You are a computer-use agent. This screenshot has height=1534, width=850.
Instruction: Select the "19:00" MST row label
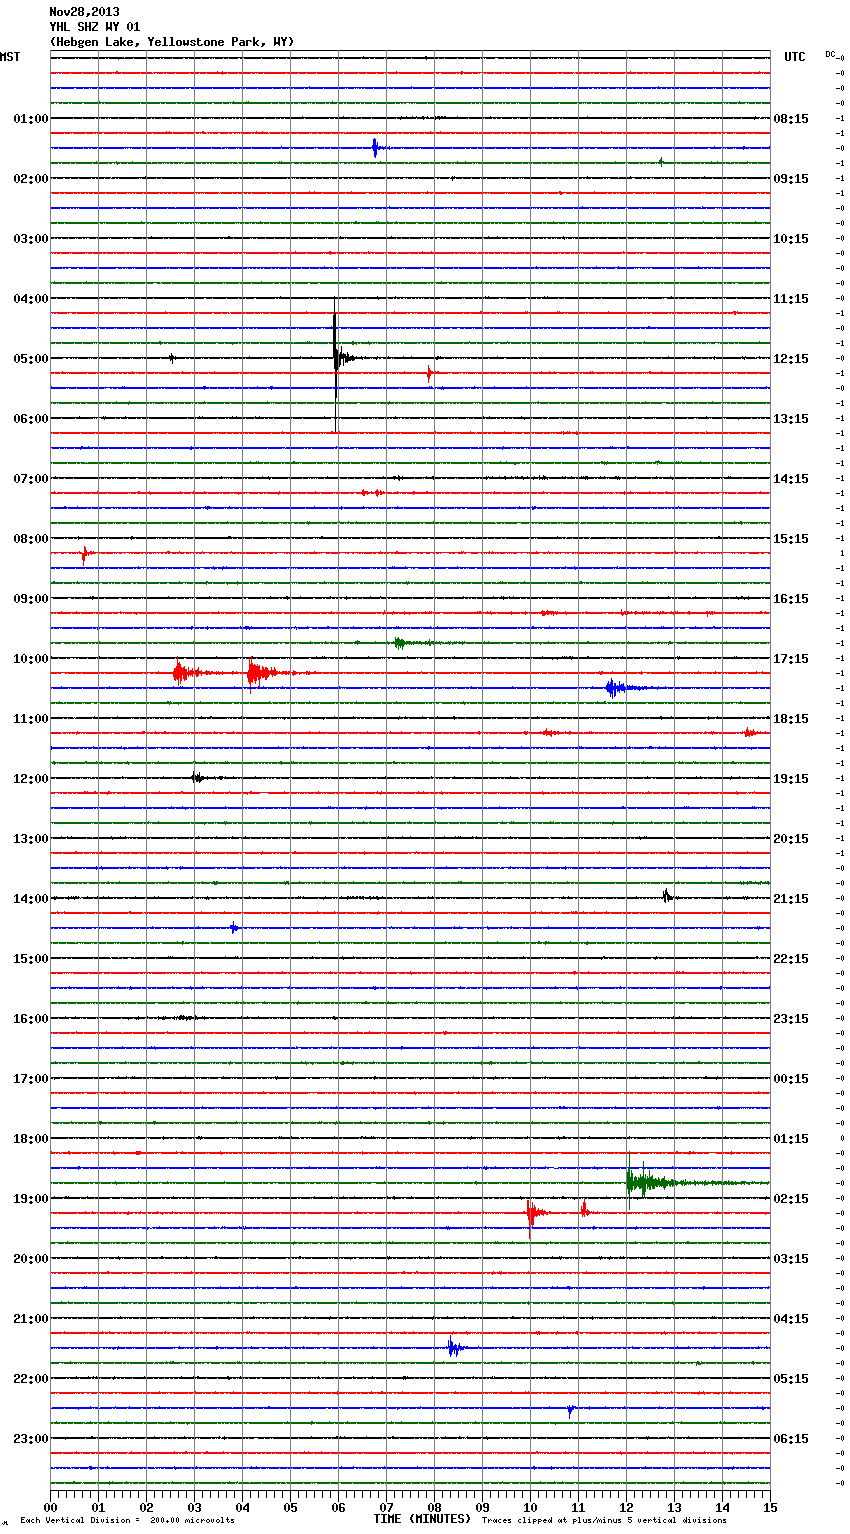click(x=31, y=1199)
